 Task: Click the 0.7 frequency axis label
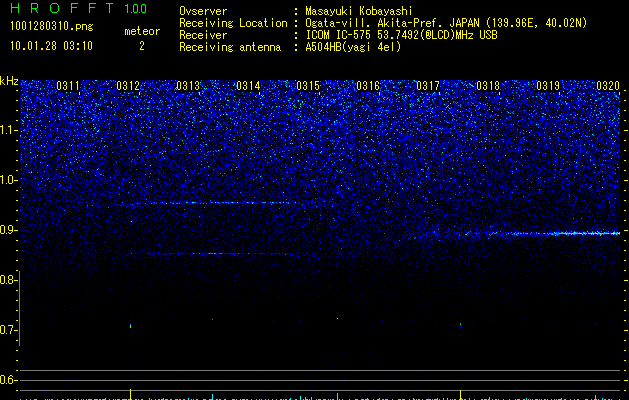click(9, 330)
